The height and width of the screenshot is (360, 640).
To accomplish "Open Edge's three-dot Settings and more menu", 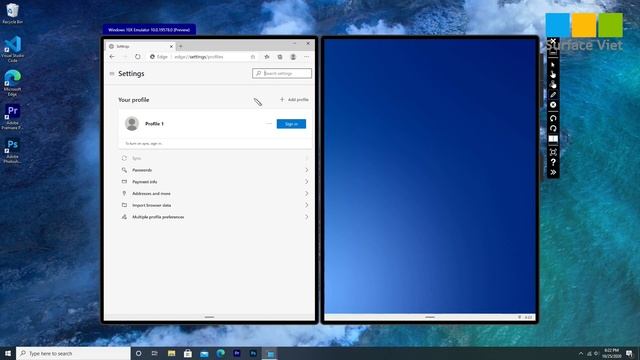I will pyautogui.click(x=307, y=57).
